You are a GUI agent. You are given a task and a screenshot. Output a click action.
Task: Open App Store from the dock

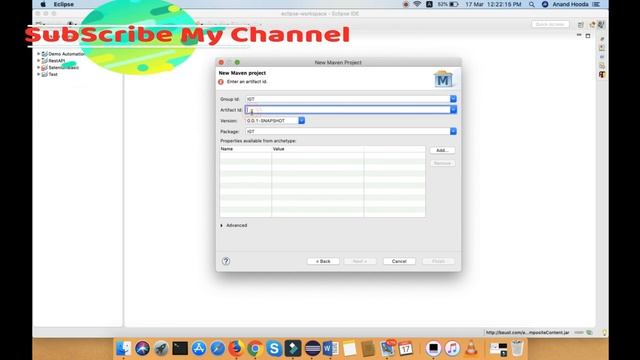(199, 348)
